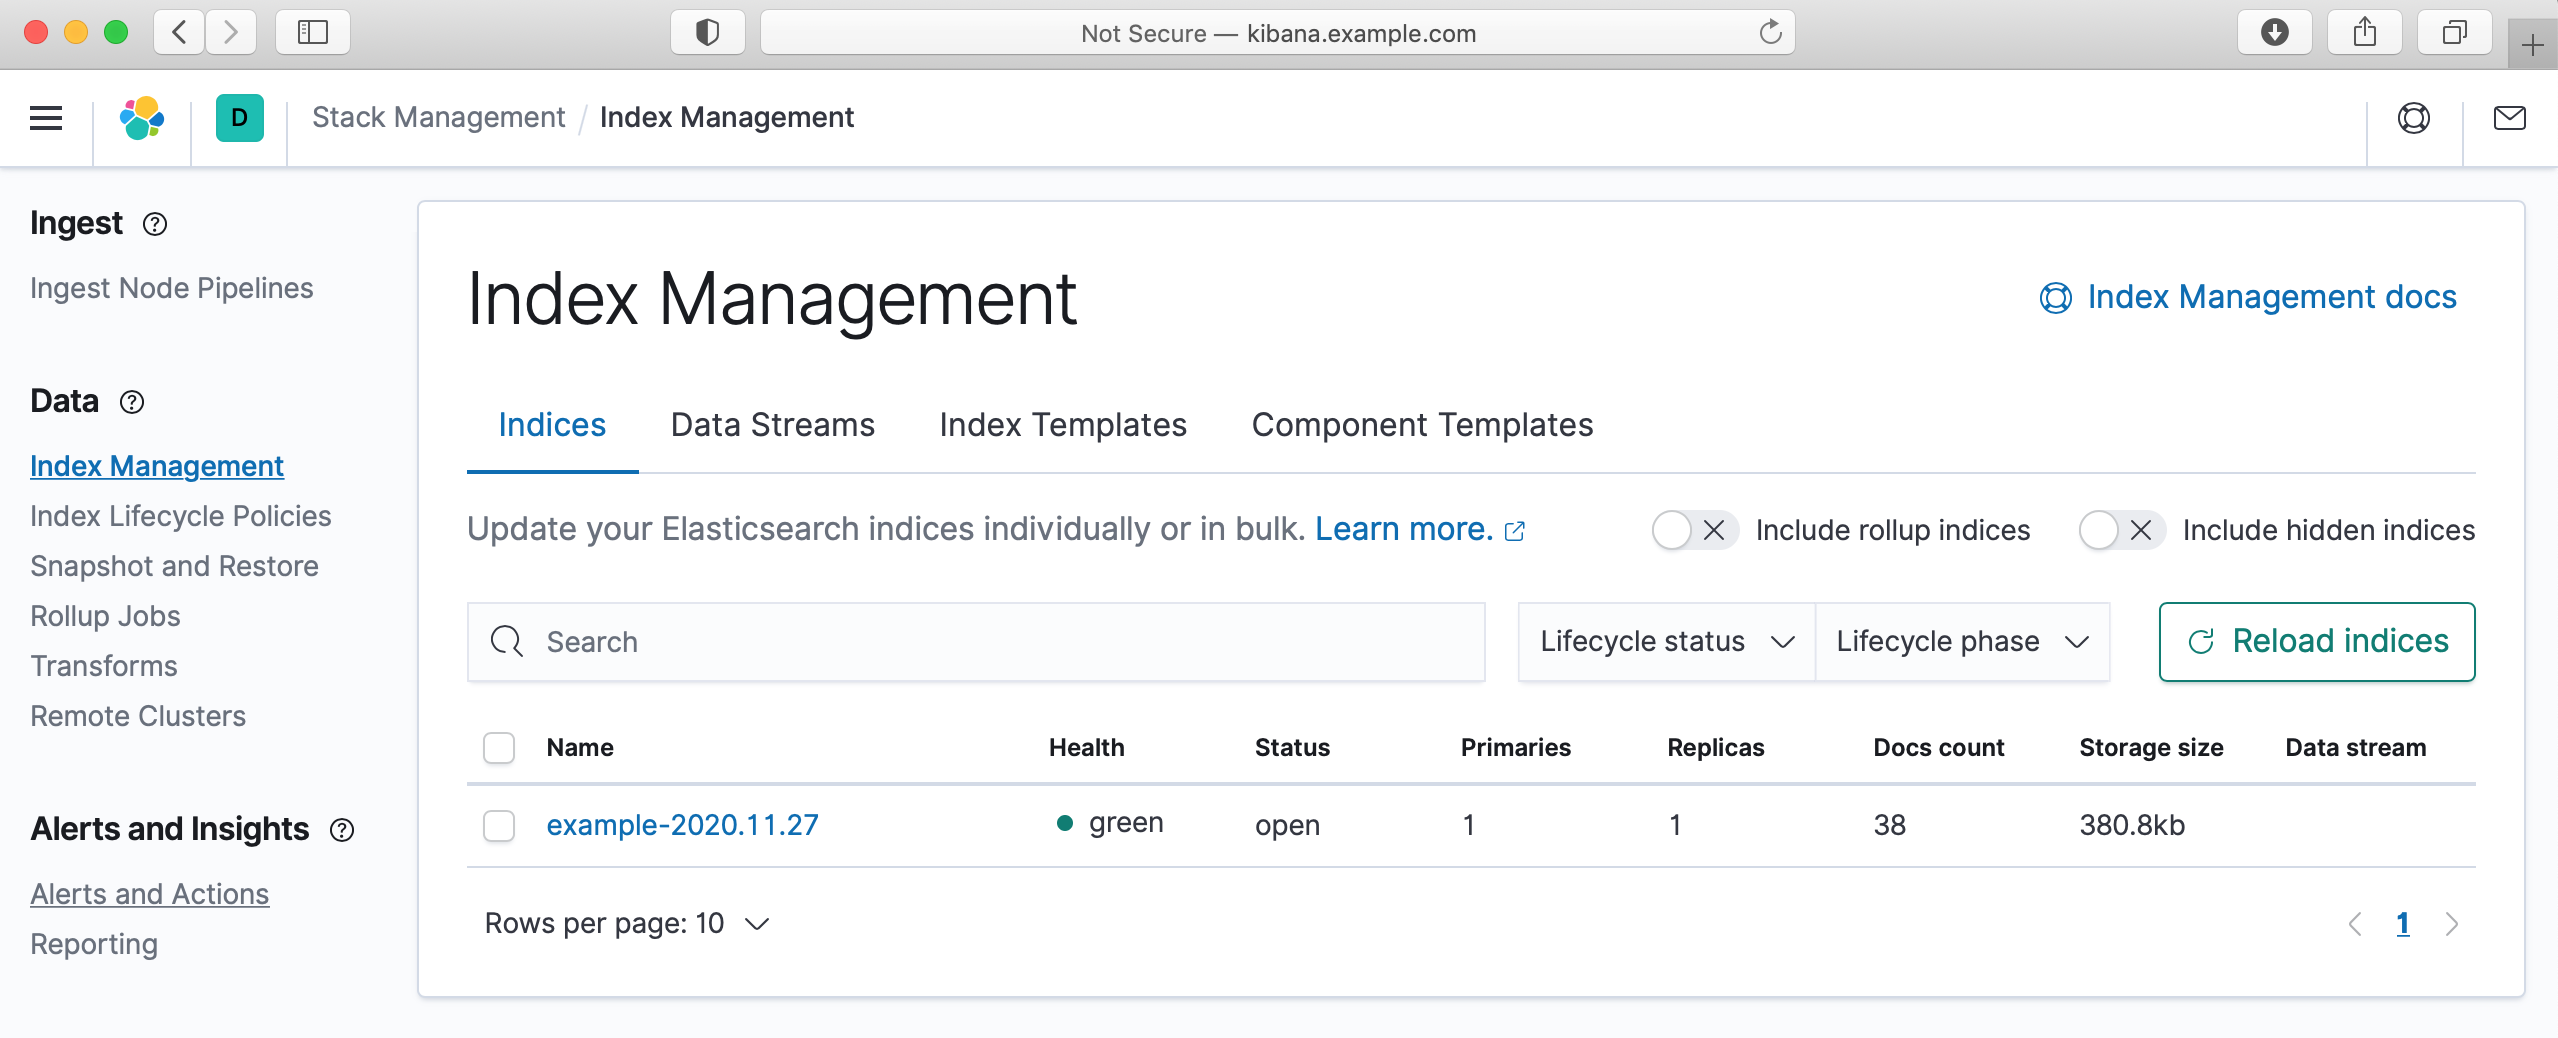Open Index Management docs link
Image resolution: width=2558 pixels, height=1038 pixels.
tap(2248, 298)
